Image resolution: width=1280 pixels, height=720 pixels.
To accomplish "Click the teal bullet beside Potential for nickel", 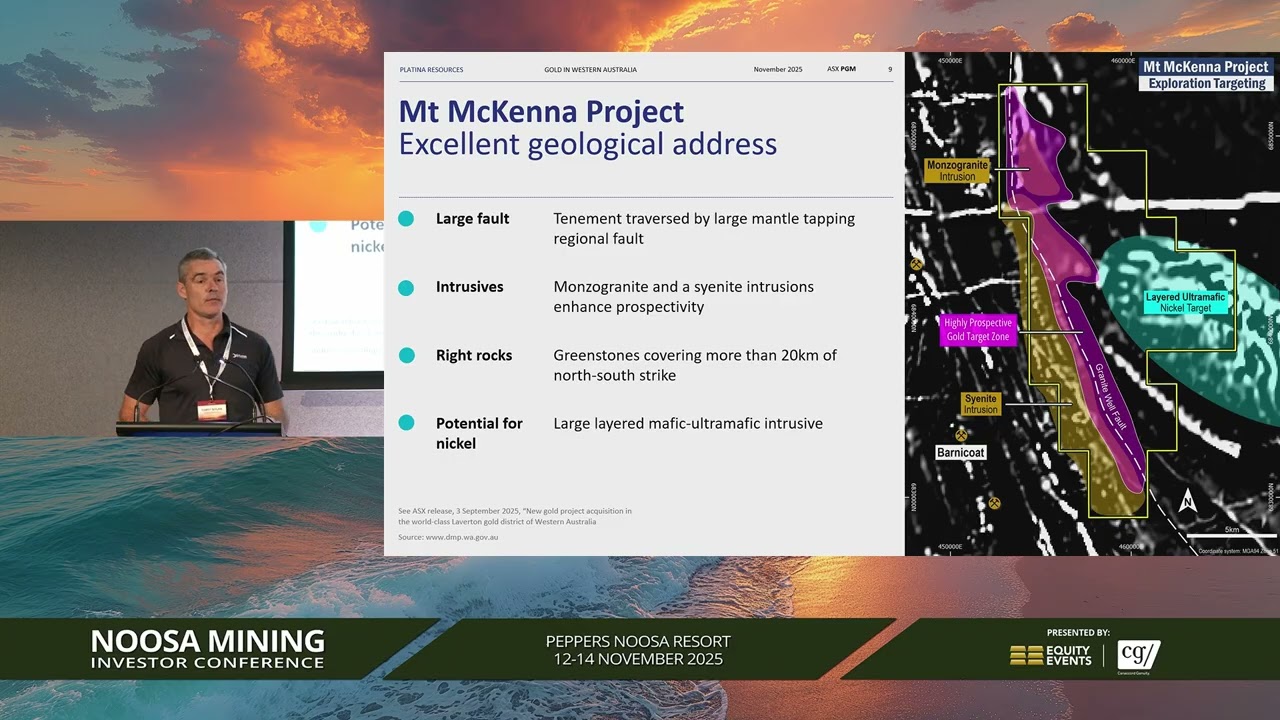I will [x=406, y=423].
